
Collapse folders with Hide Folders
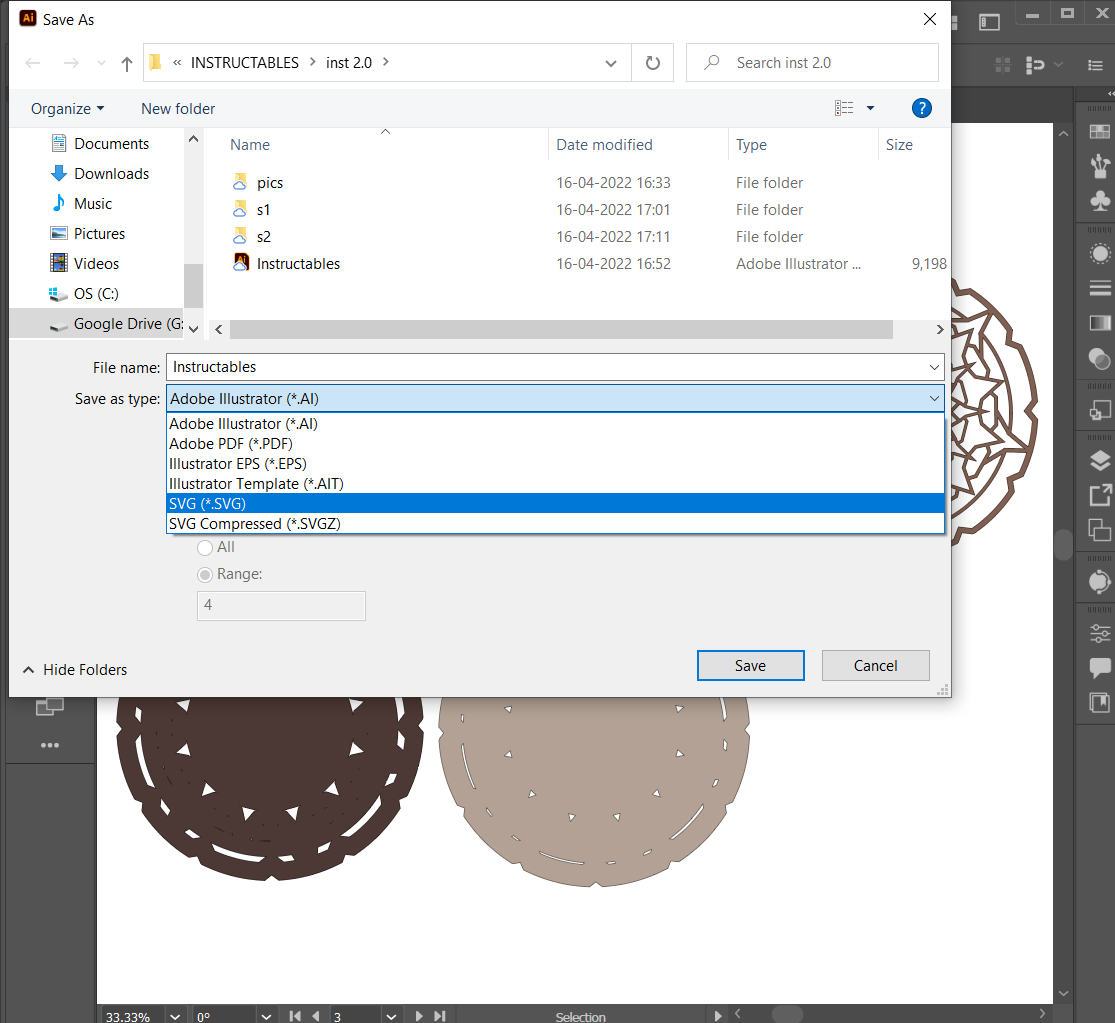[75, 670]
